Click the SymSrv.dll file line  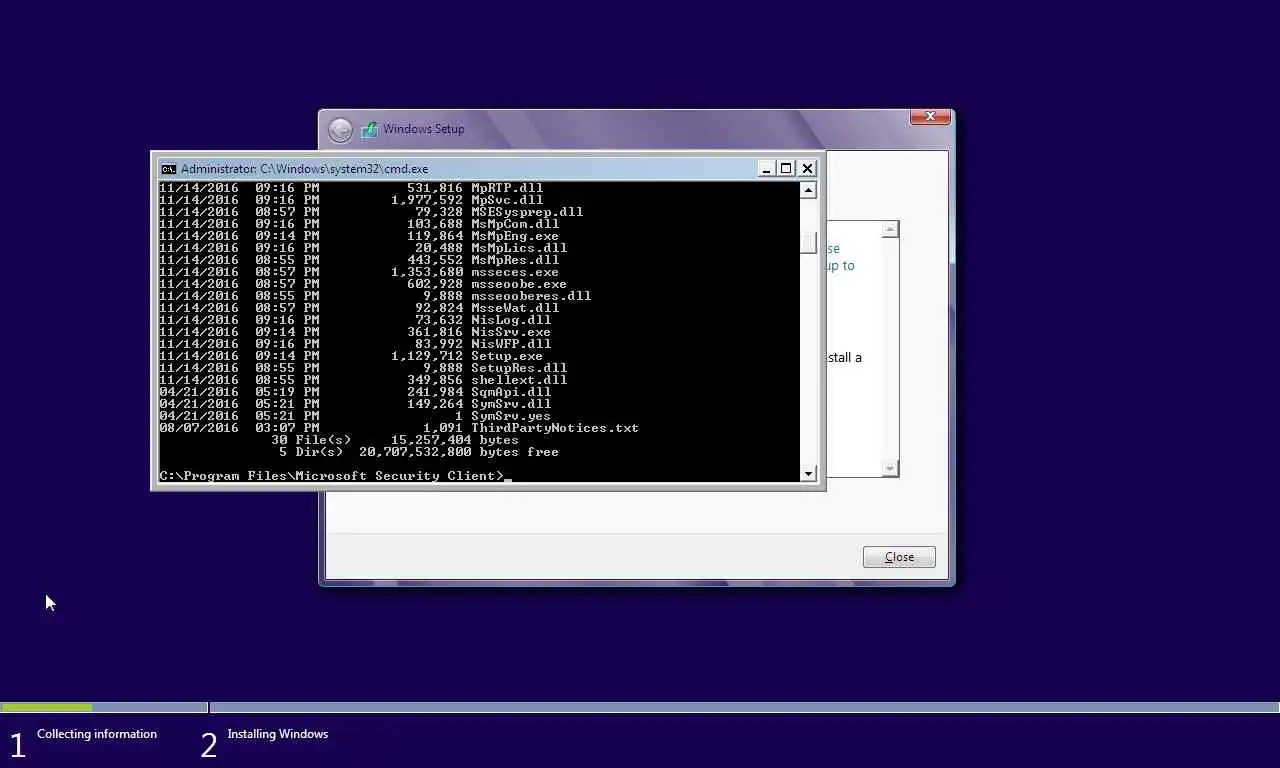[x=355, y=404]
